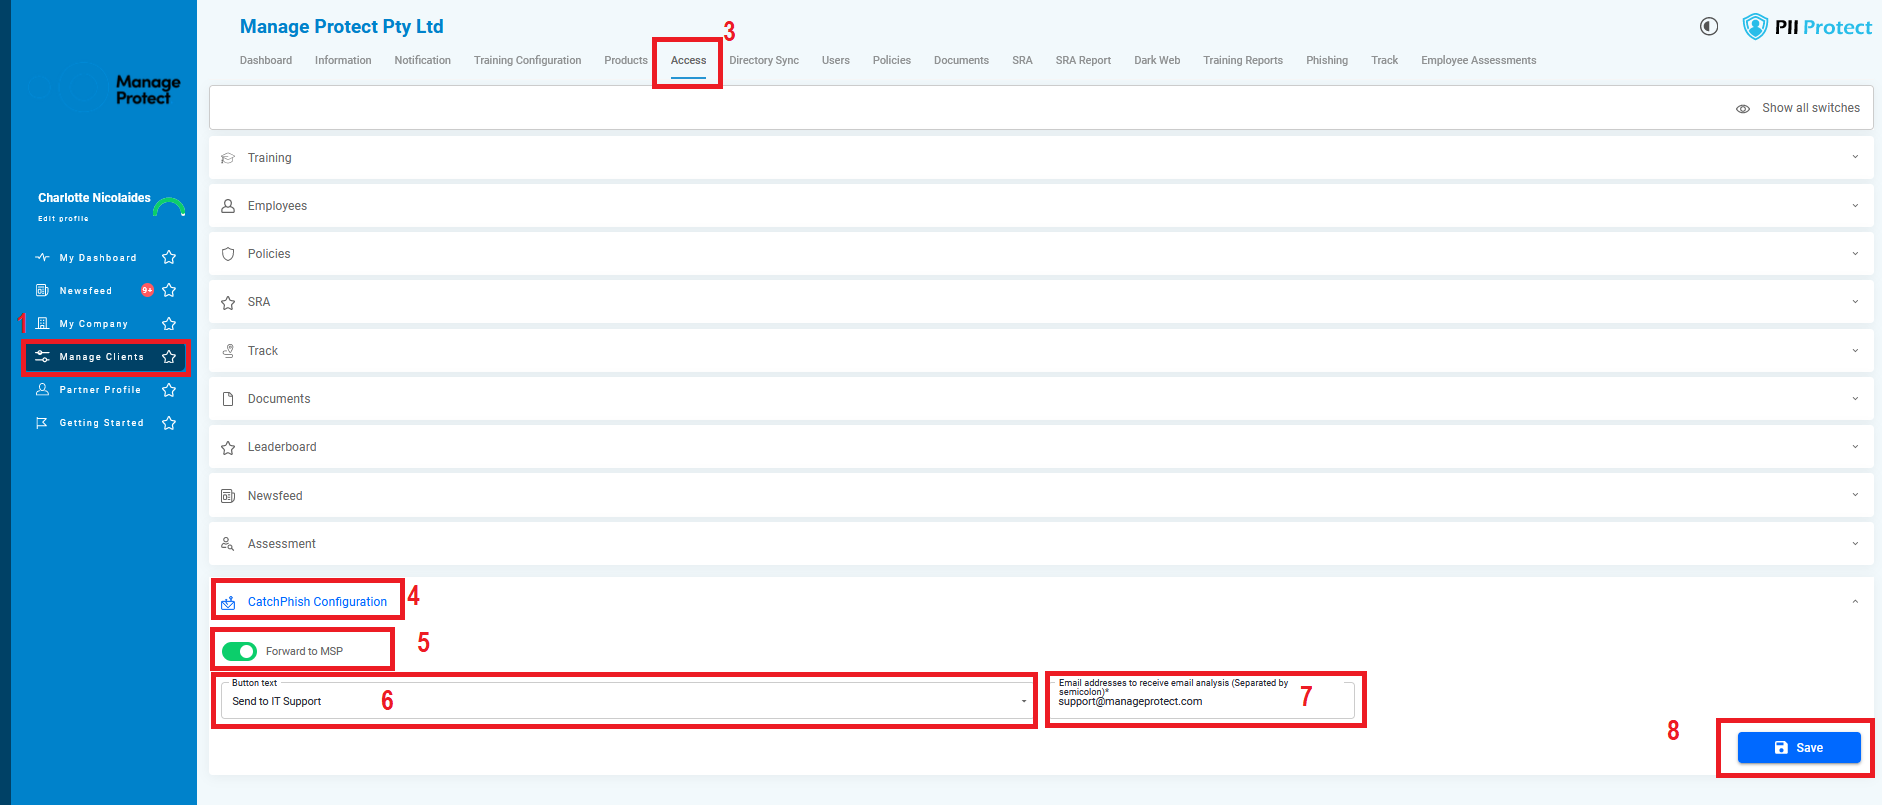Open the Products tab
Image resolution: width=1890 pixels, height=806 pixels.
626,61
